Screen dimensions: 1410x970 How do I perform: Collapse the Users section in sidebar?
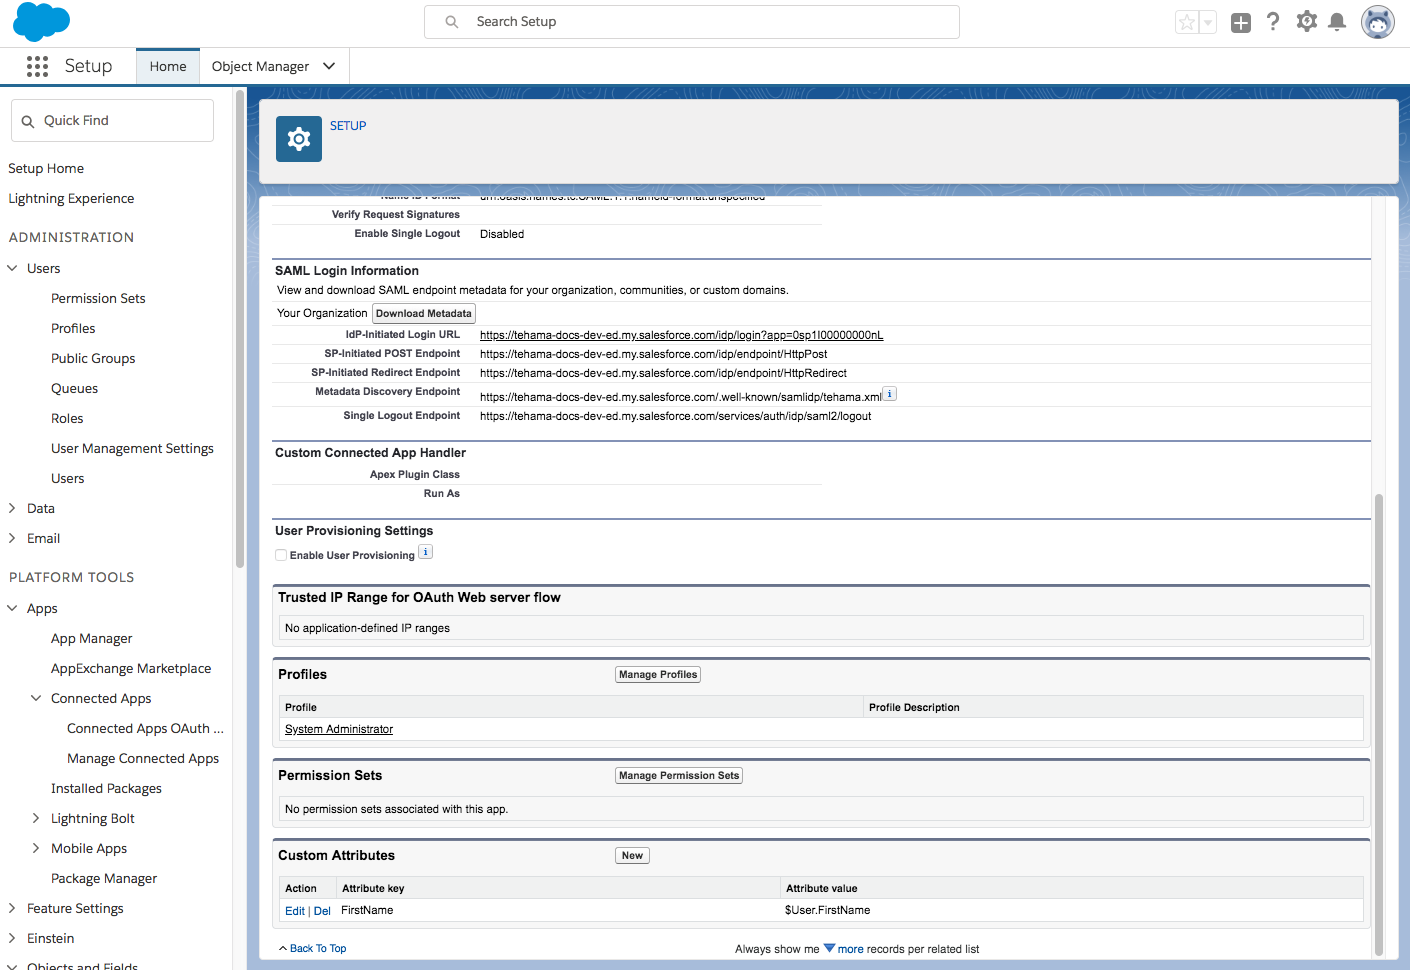tap(12, 268)
